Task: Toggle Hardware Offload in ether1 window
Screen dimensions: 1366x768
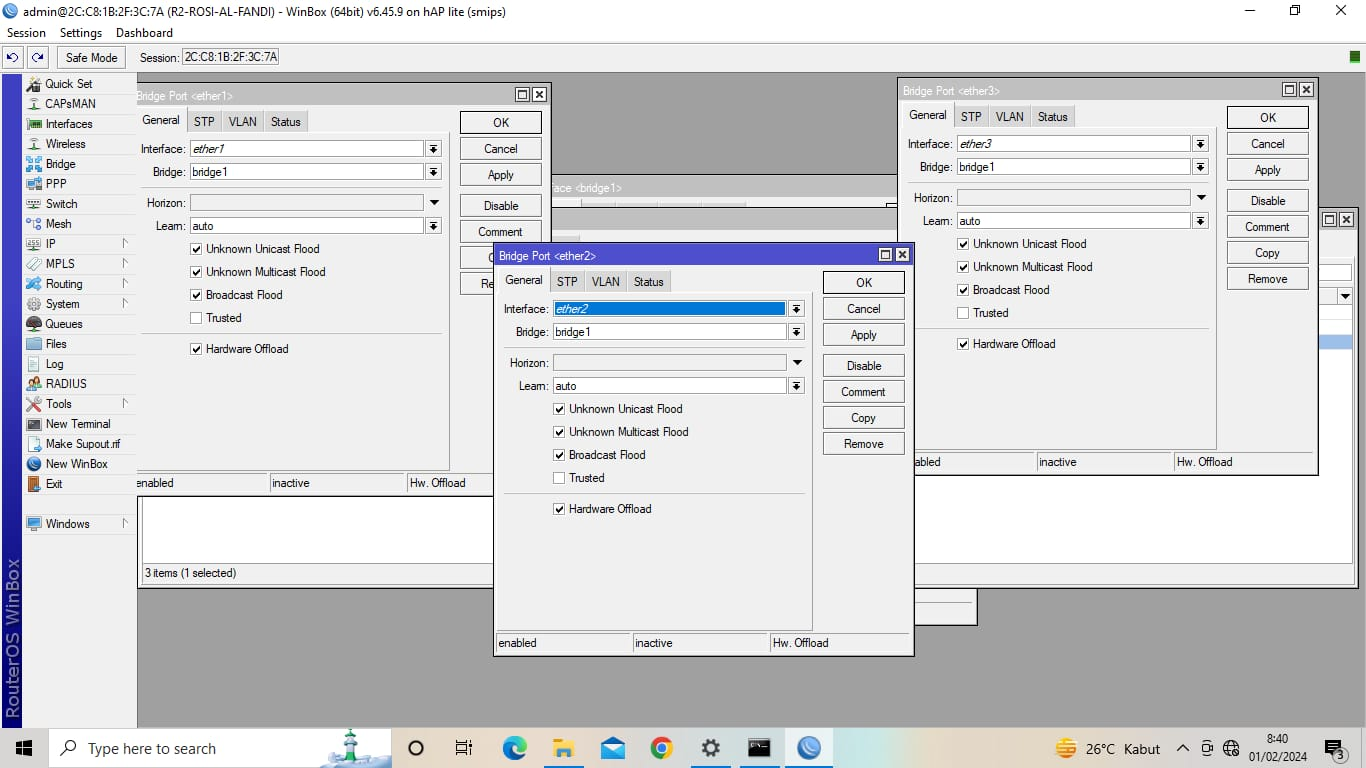Action: [x=196, y=349]
